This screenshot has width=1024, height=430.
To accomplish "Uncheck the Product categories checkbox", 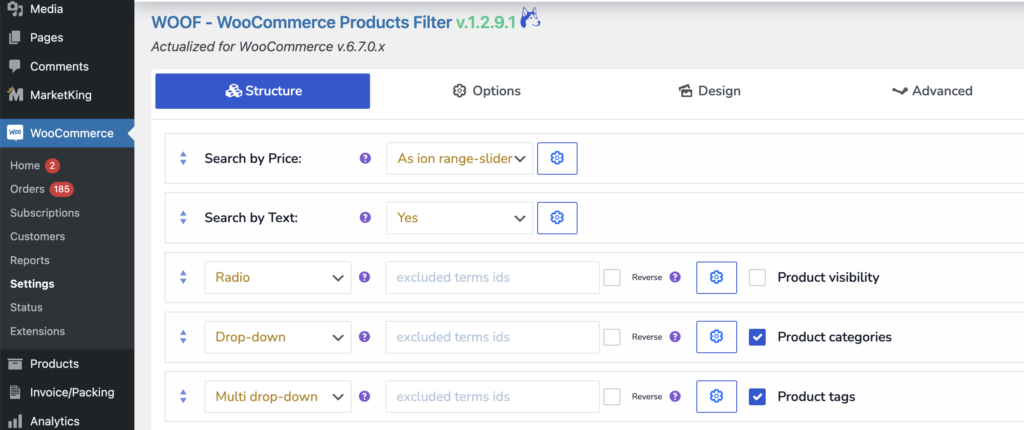I will click(757, 337).
